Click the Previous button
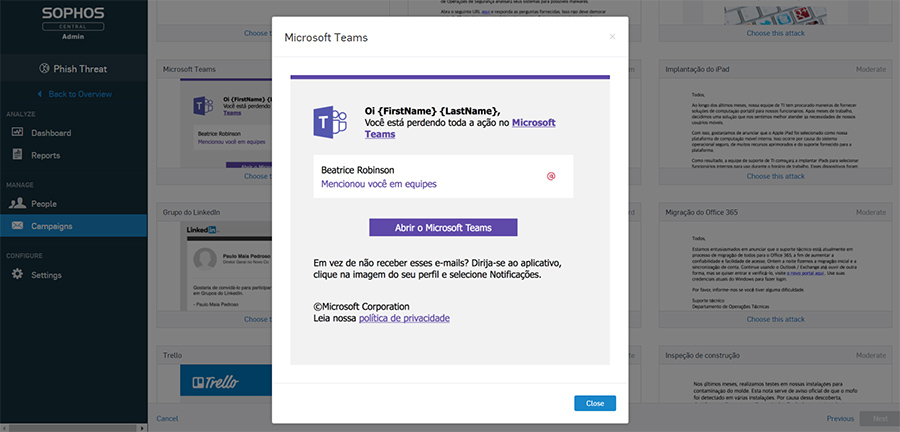Image resolution: width=900 pixels, height=432 pixels. pos(840,419)
